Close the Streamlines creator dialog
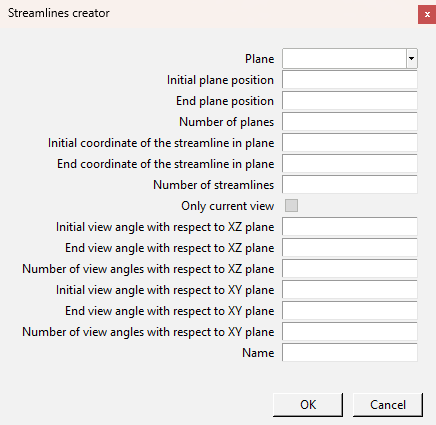436x425 pixels. pyautogui.click(x=427, y=14)
